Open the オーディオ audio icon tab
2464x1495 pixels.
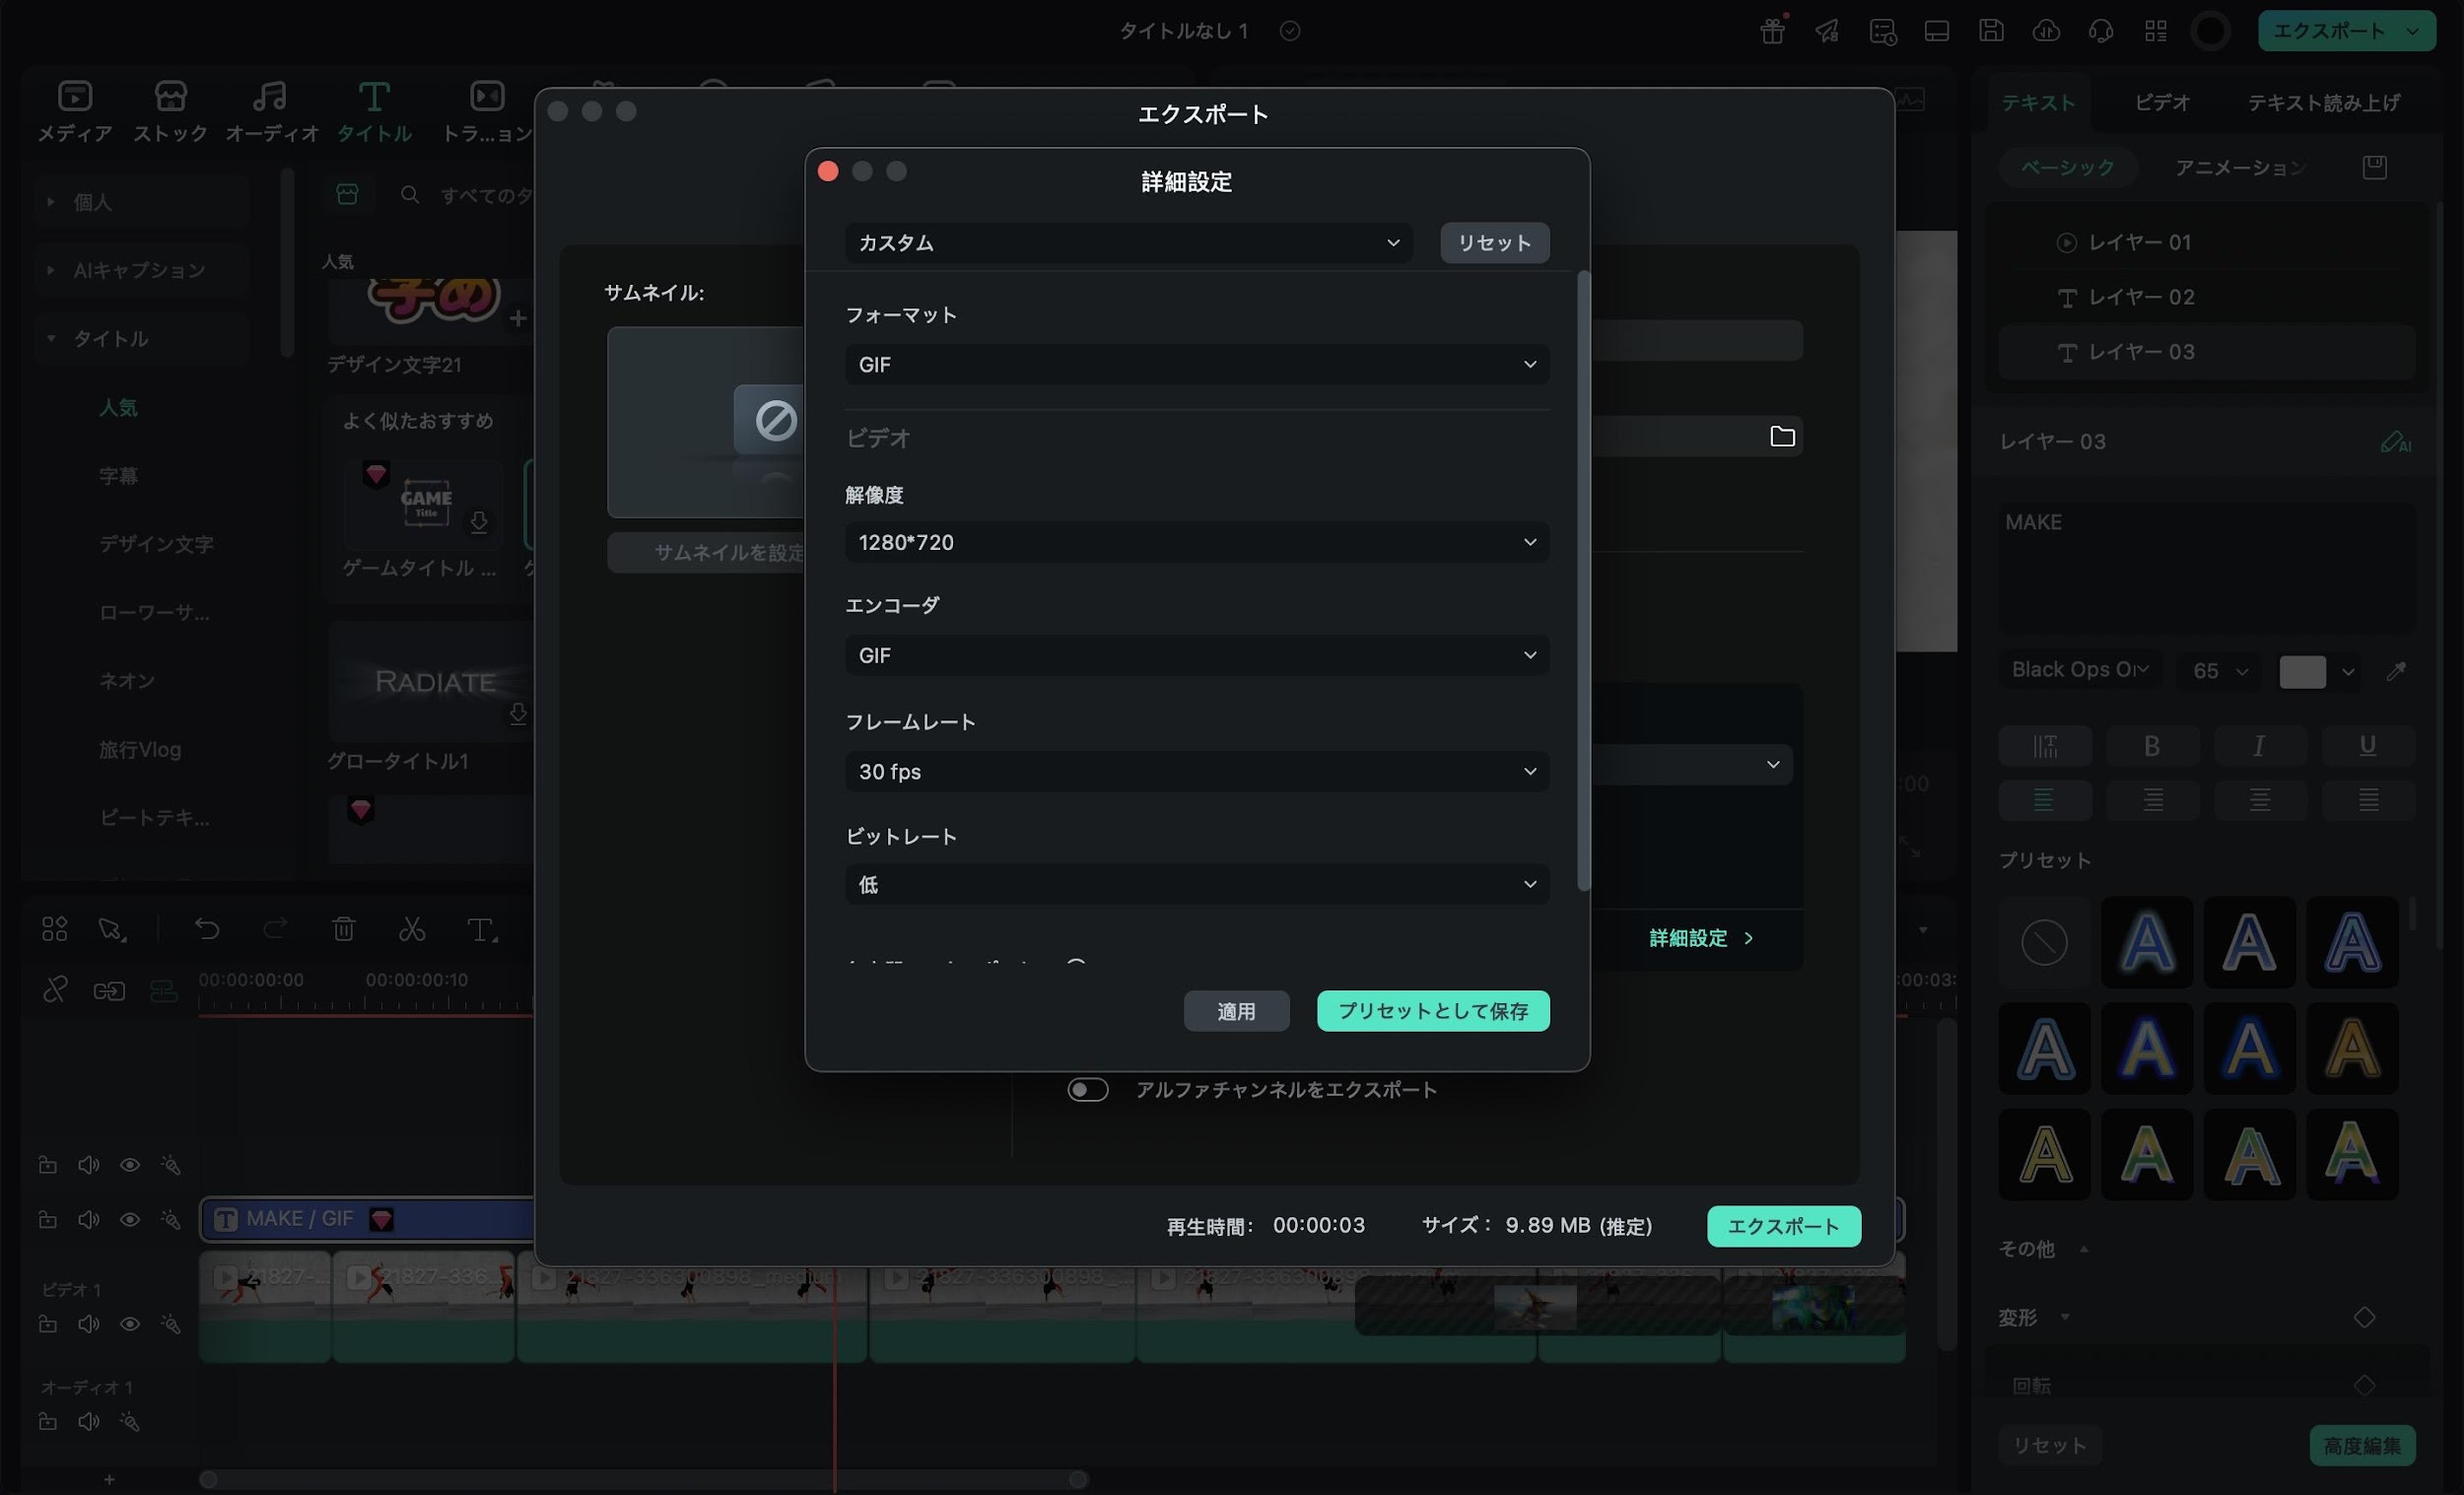pos(271,110)
